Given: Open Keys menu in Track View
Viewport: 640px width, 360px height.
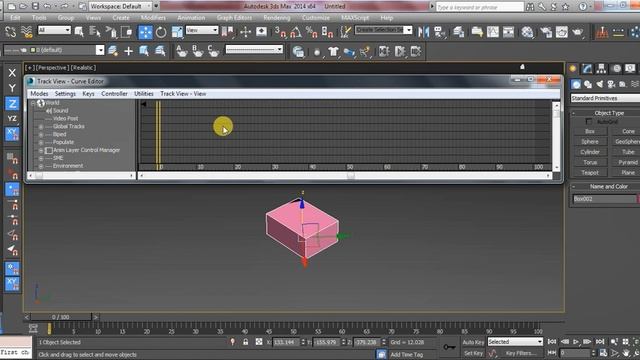Looking at the screenshot, I should click(x=88, y=93).
